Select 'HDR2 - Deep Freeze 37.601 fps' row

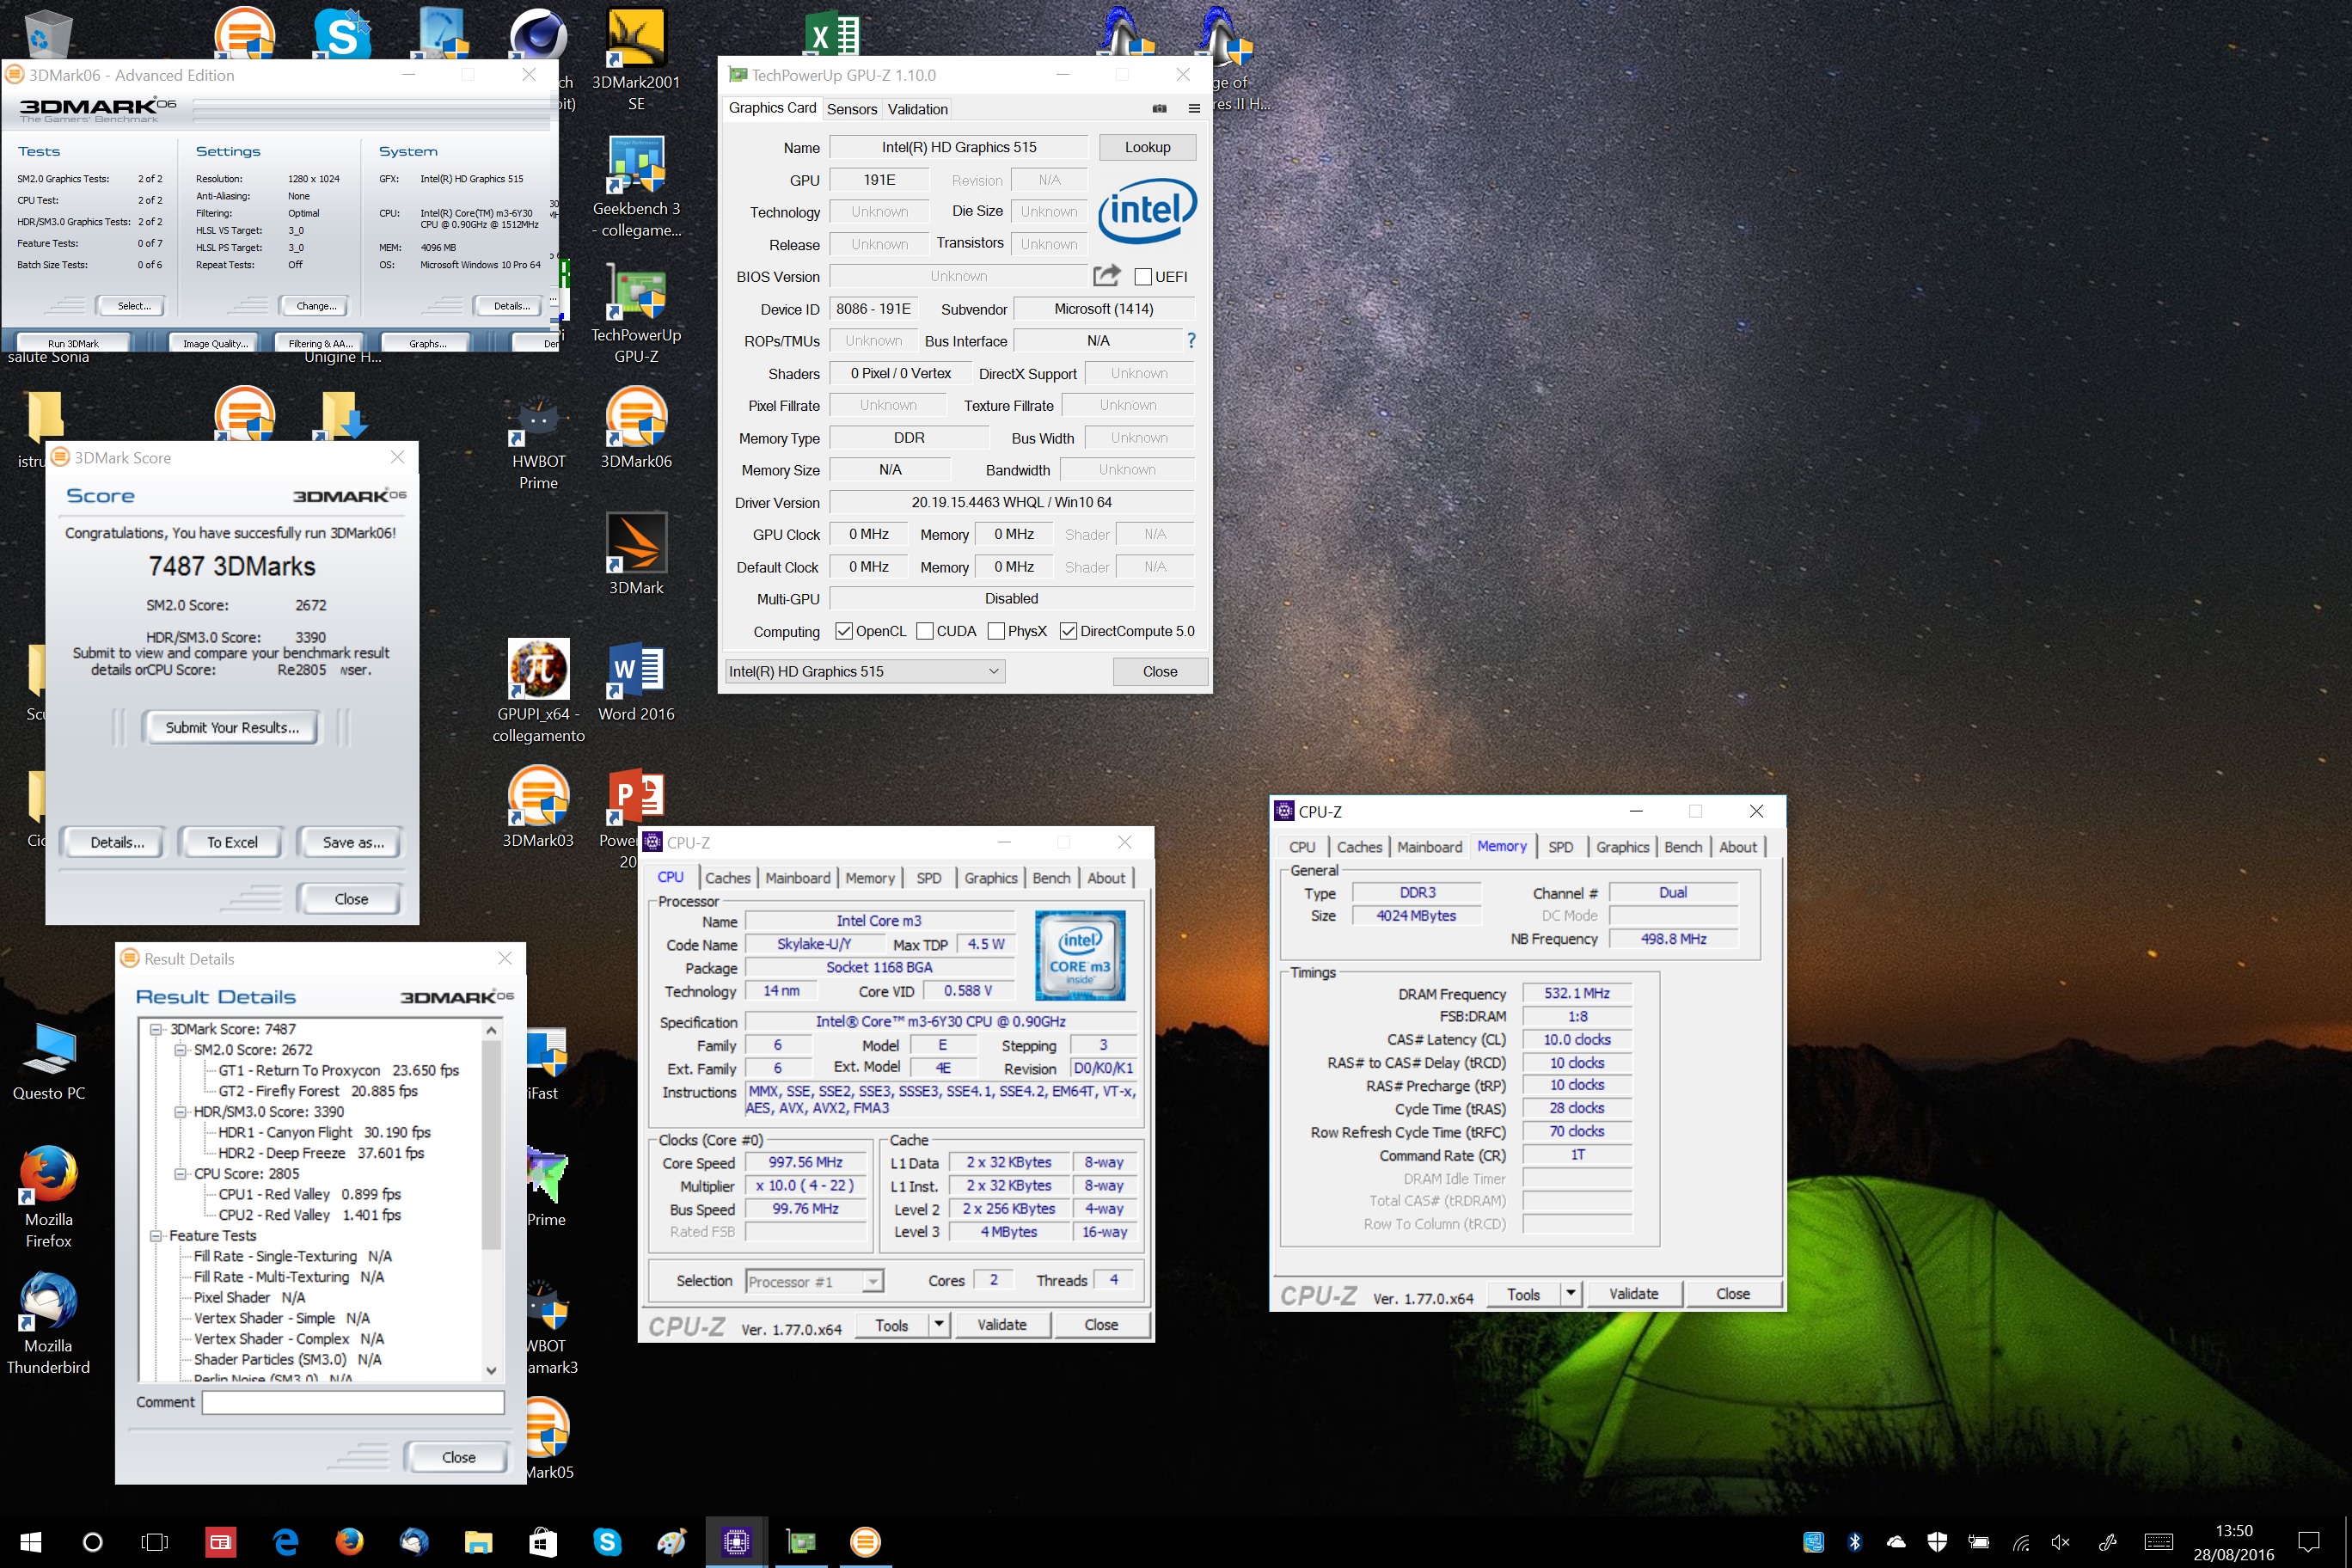[321, 1152]
